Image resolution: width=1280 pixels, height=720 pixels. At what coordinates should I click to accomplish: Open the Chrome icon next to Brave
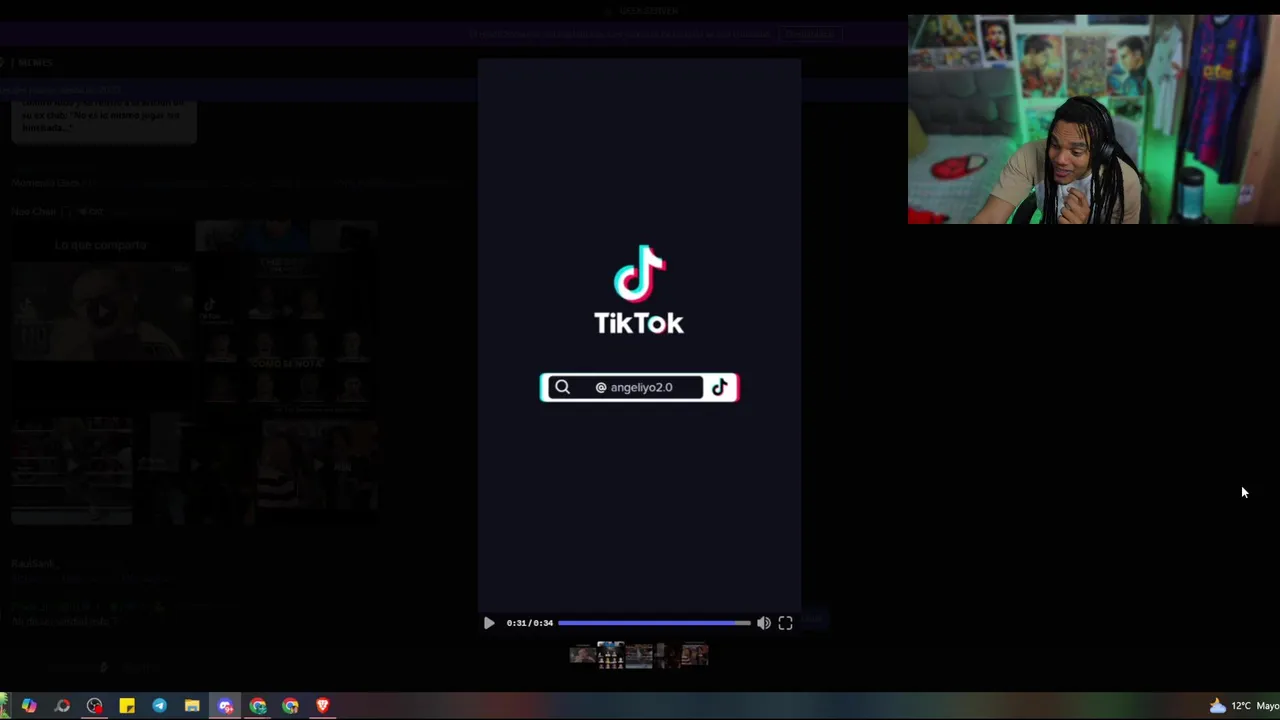(x=290, y=706)
